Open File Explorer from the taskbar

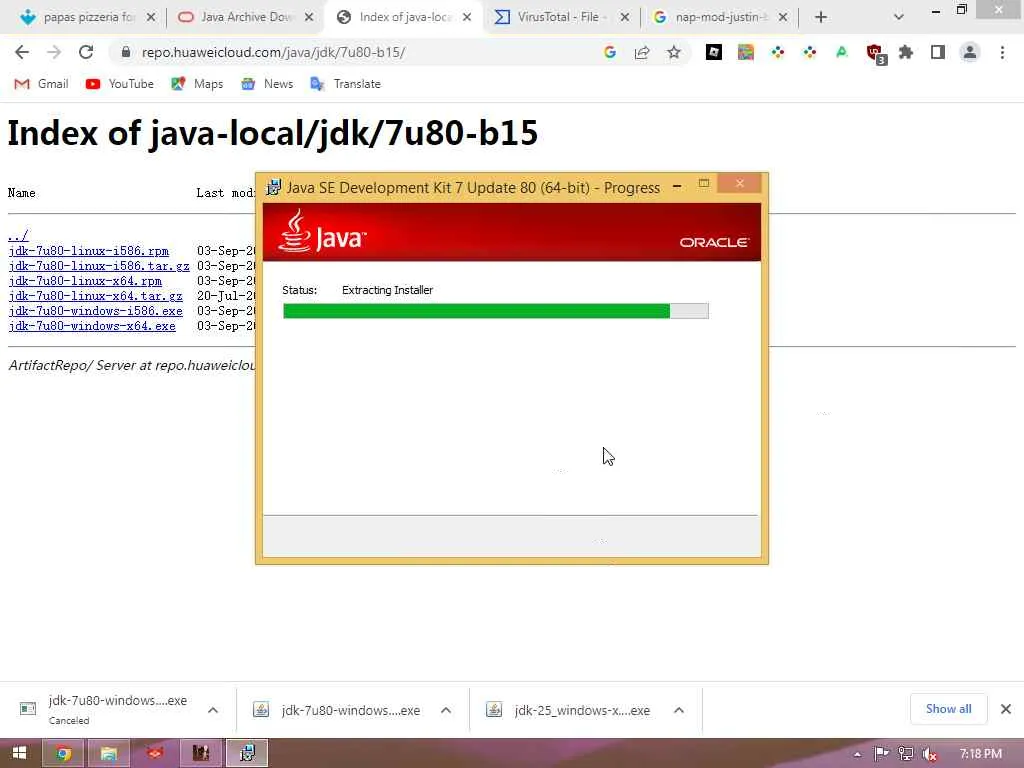108,753
